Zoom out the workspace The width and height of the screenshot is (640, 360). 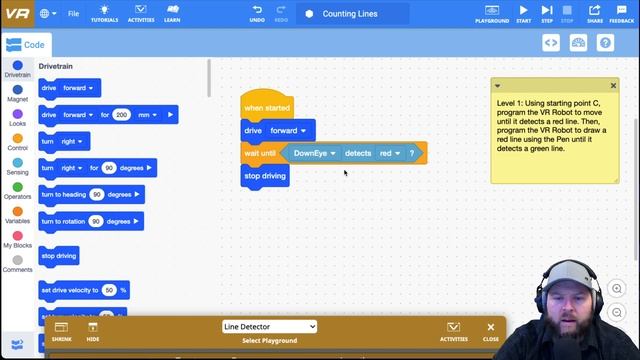(x=617, y=313)
